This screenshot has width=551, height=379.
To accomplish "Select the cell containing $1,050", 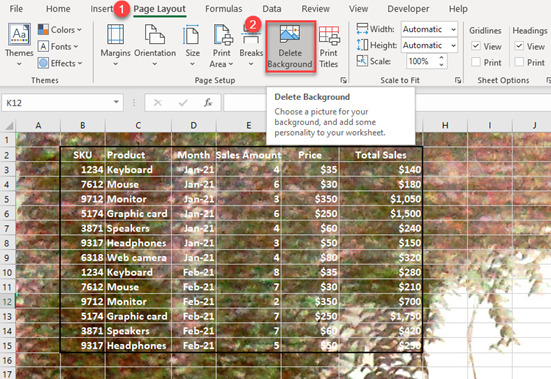I will (381, 199).
